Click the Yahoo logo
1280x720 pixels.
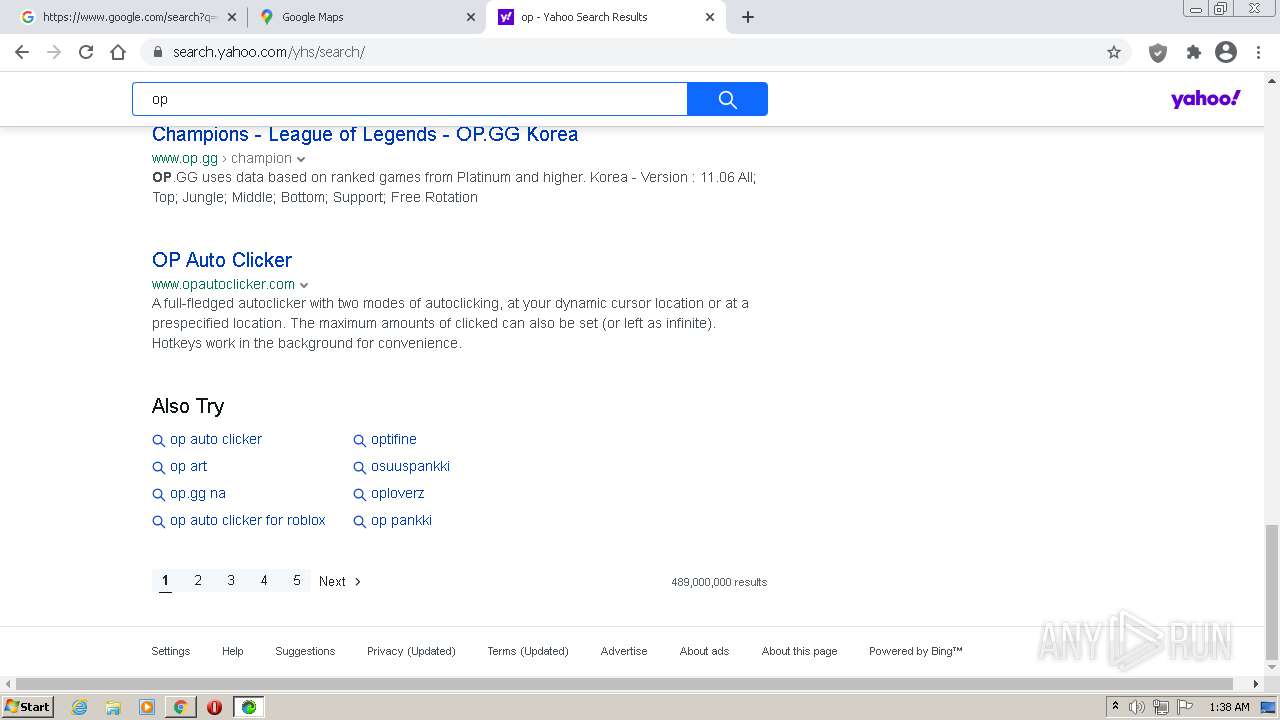click(1205, 99)
